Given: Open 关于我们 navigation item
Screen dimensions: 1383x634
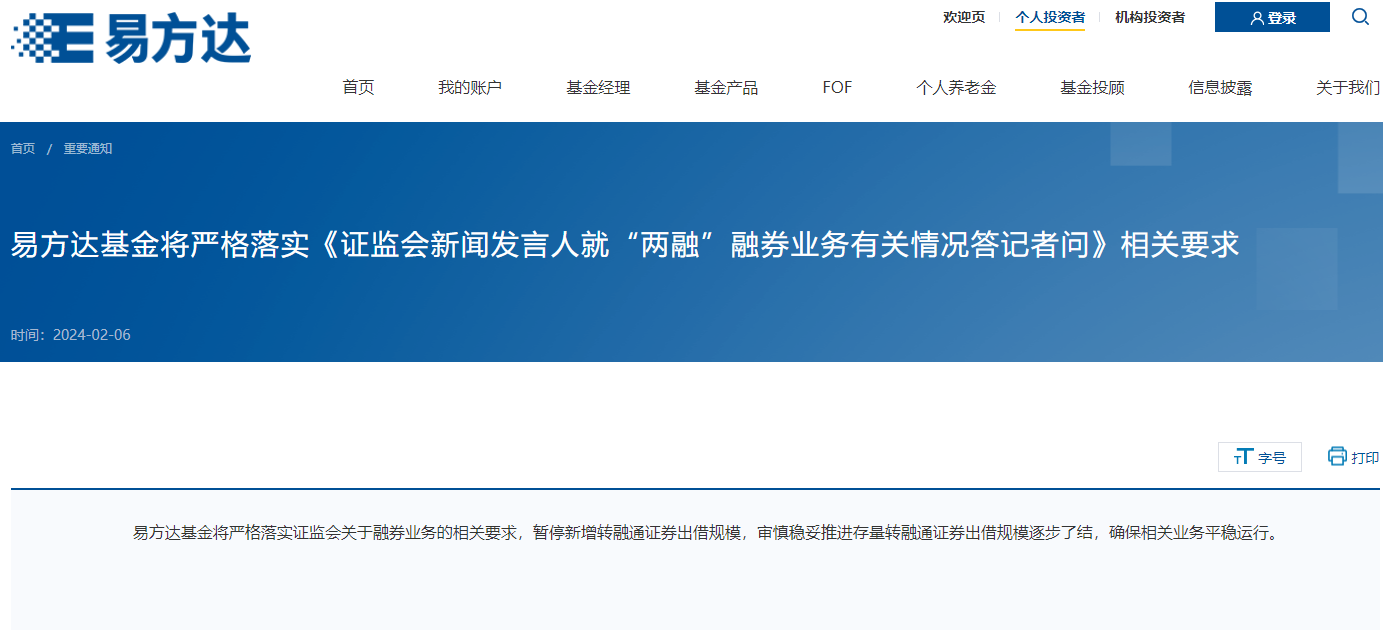Looking at the screenshot, I should [1347, 88].
